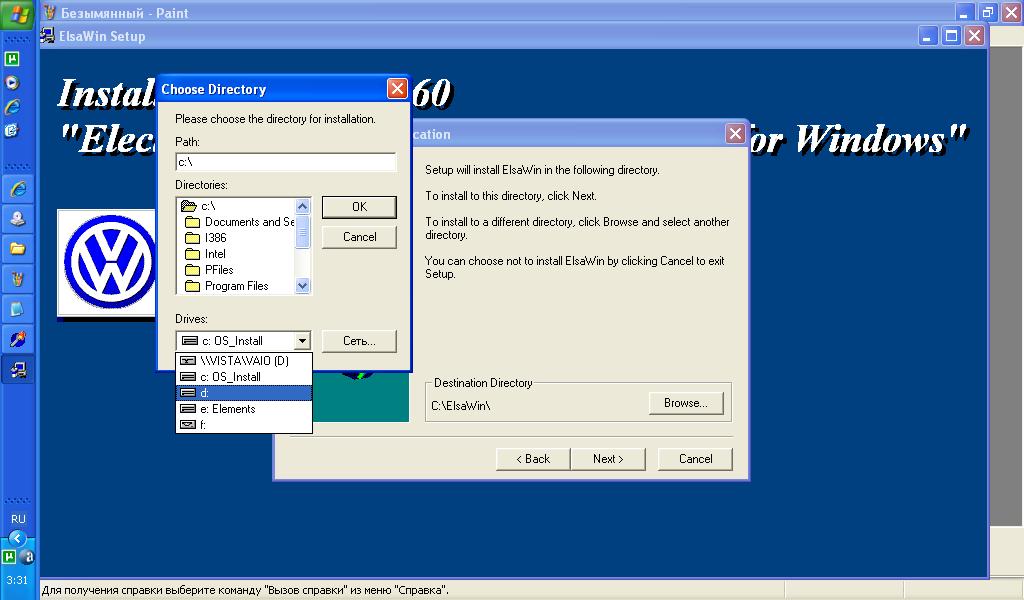Click the ElsaWin Setup taskbar icon

click(x=18, y=370)
